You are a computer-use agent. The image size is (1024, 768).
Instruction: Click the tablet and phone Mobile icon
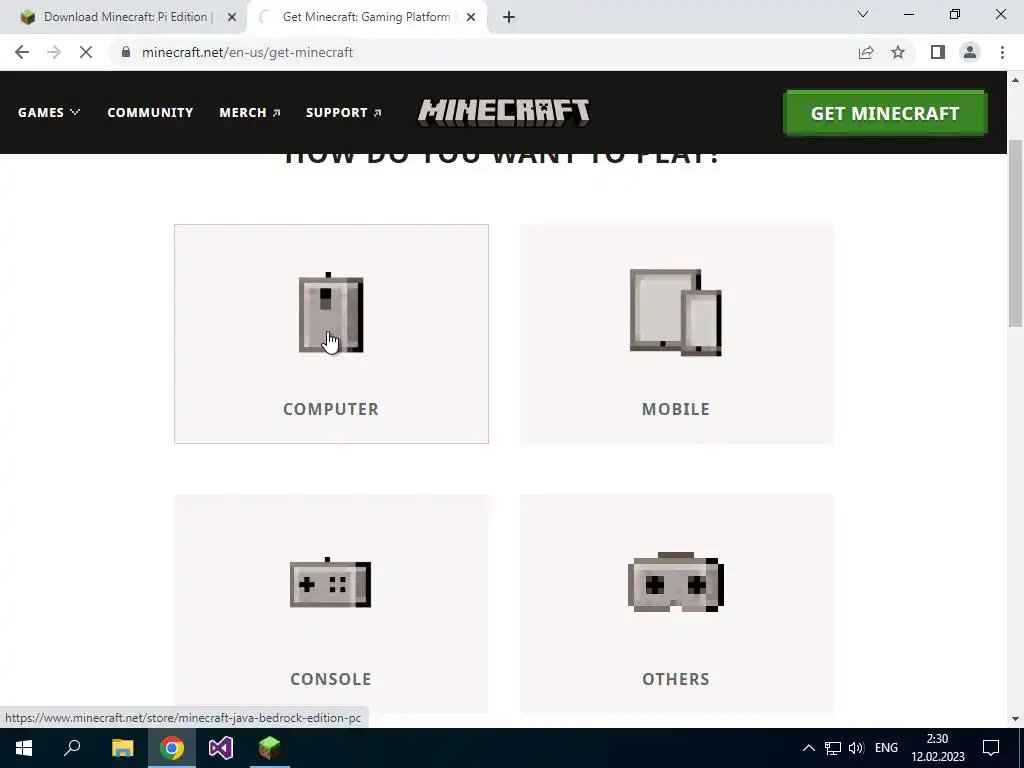click(x=676, y=312)
